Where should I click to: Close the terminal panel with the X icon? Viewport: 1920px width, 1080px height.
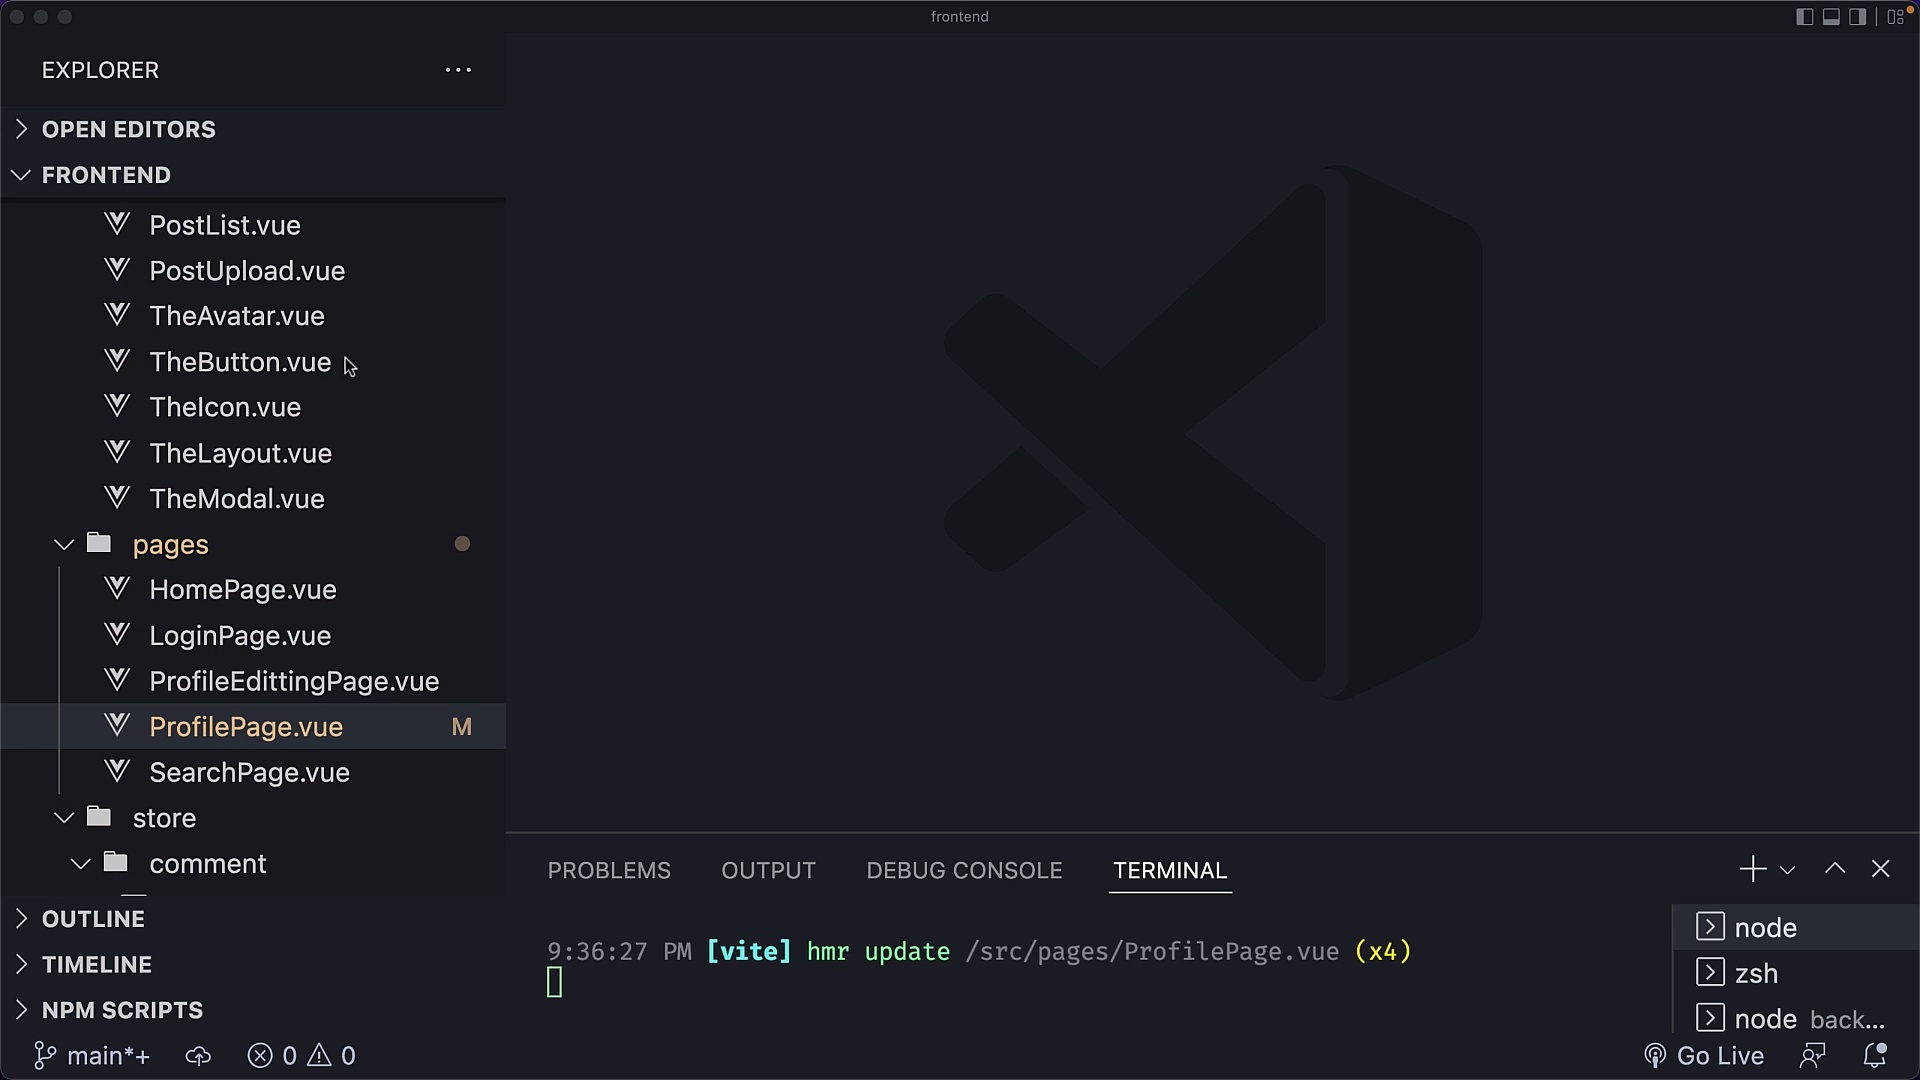(1881, 869)
